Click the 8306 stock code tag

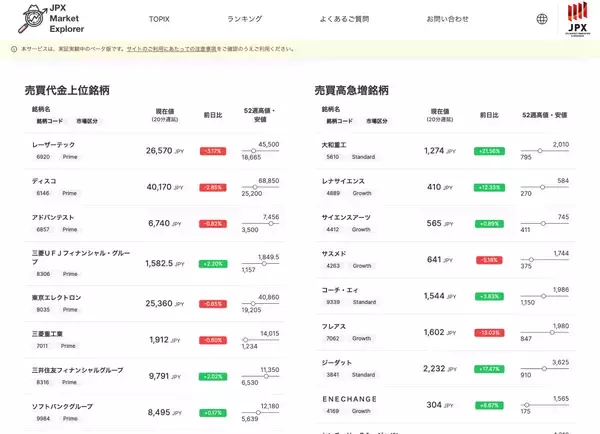43,274
